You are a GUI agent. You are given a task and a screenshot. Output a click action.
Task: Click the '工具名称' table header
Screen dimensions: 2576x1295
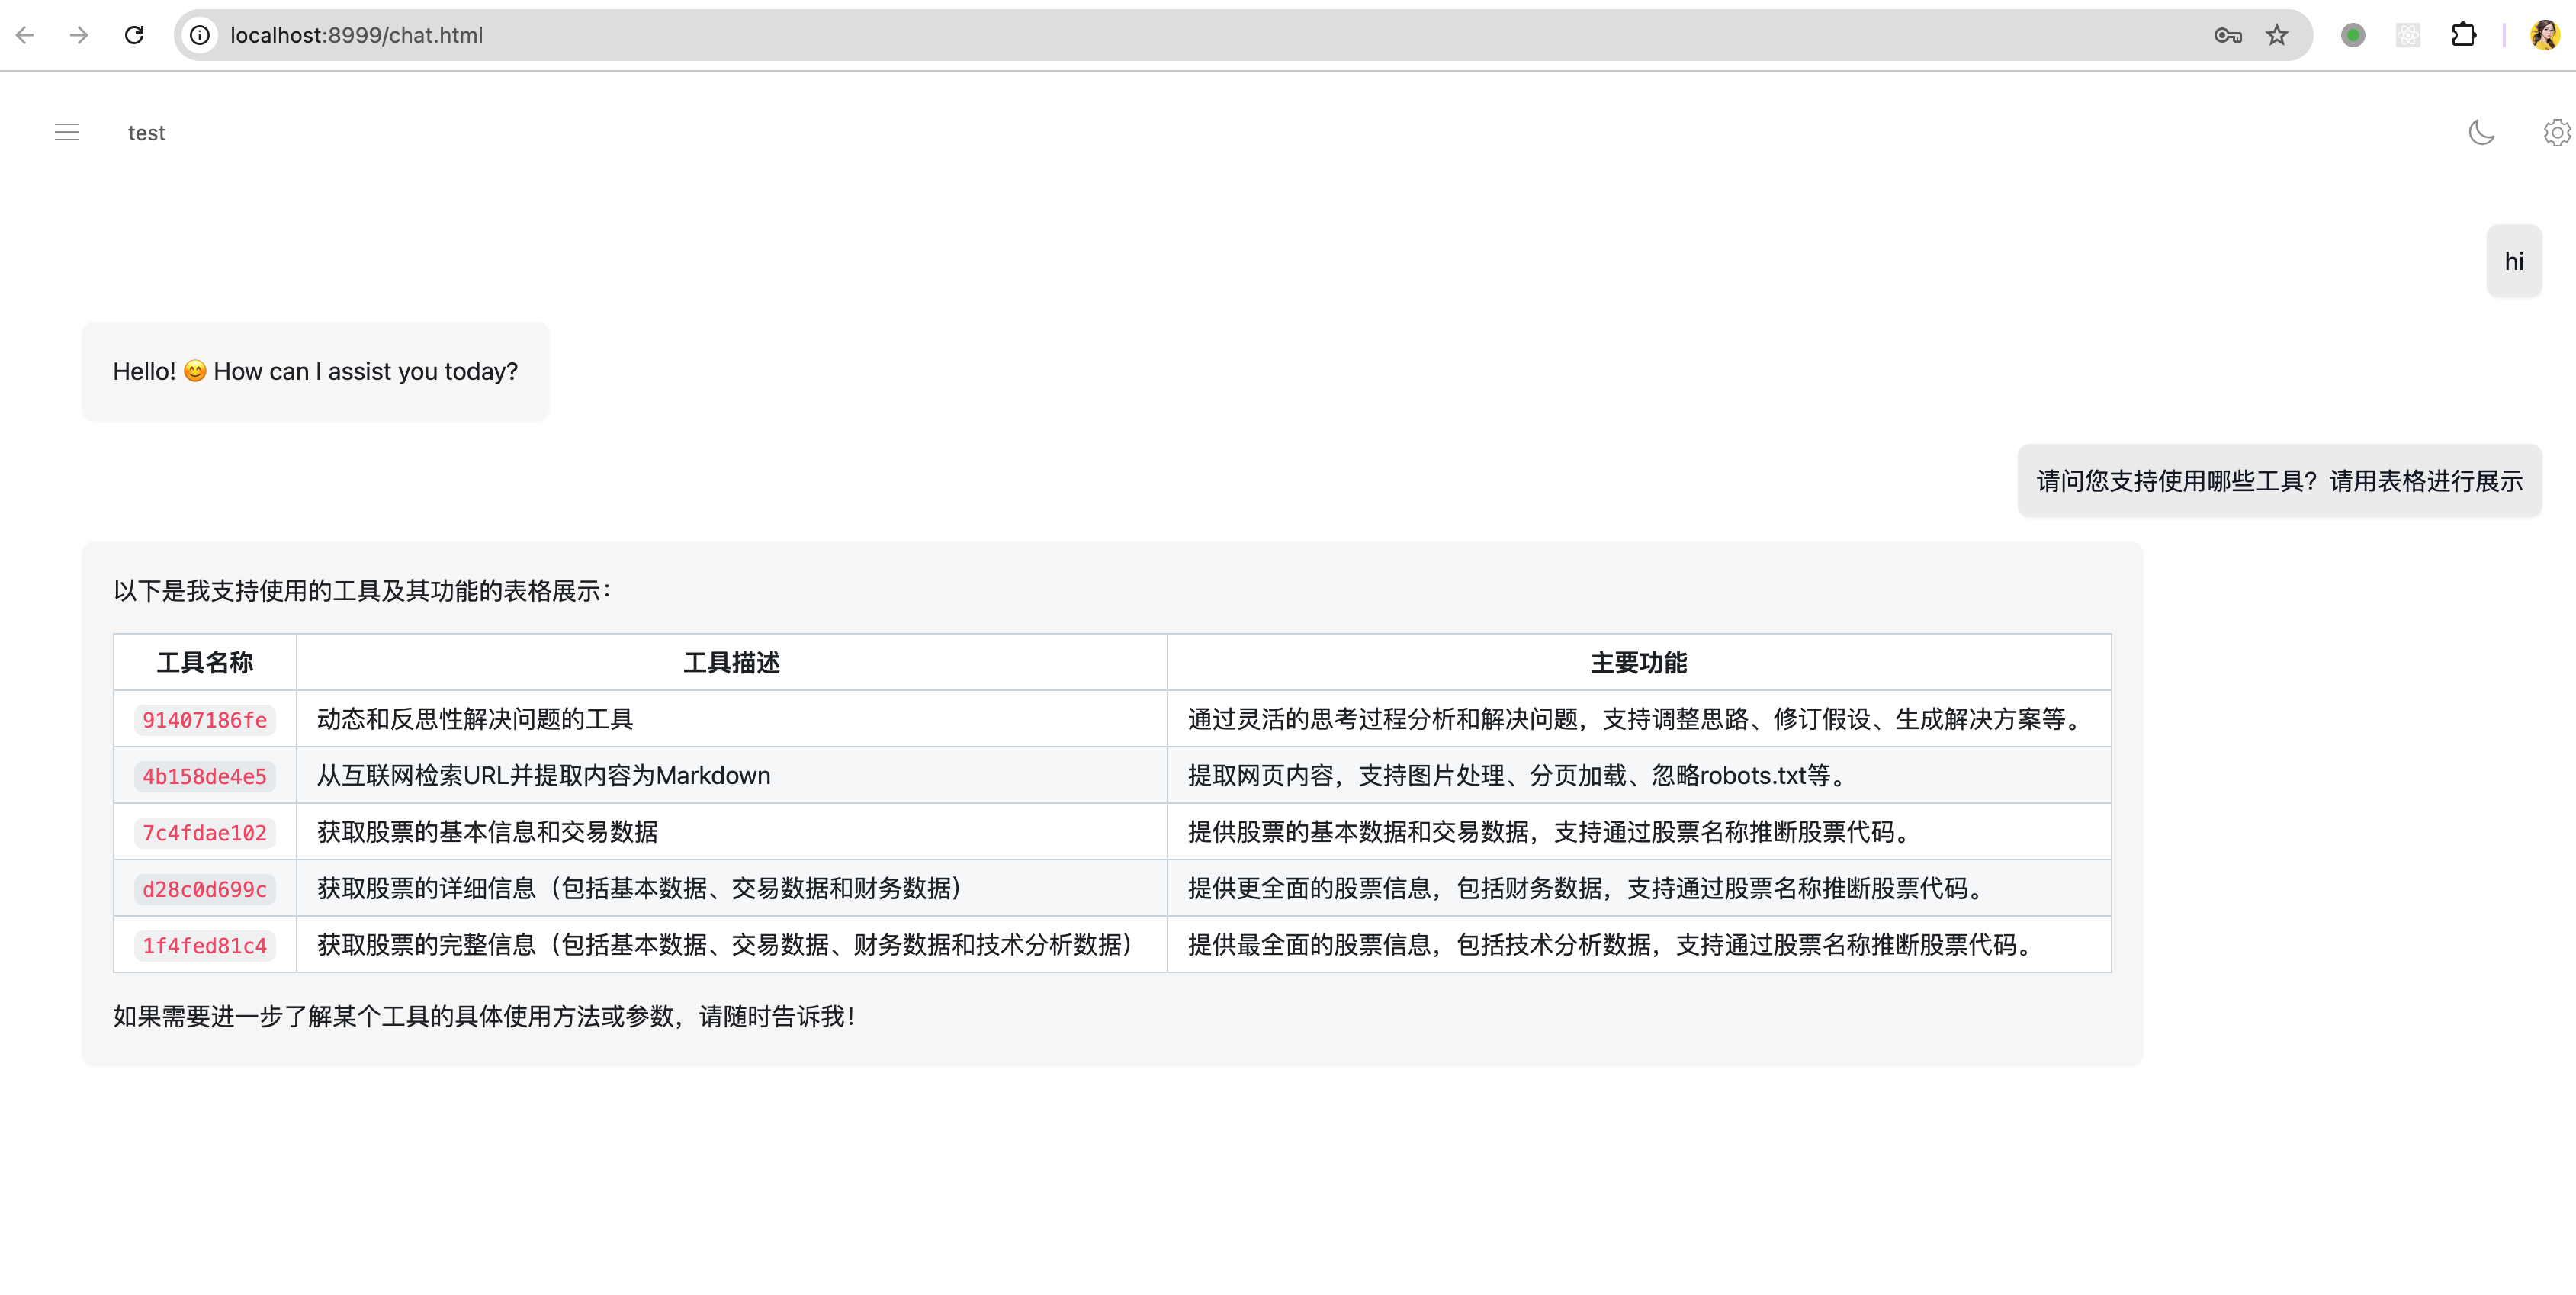205,662
